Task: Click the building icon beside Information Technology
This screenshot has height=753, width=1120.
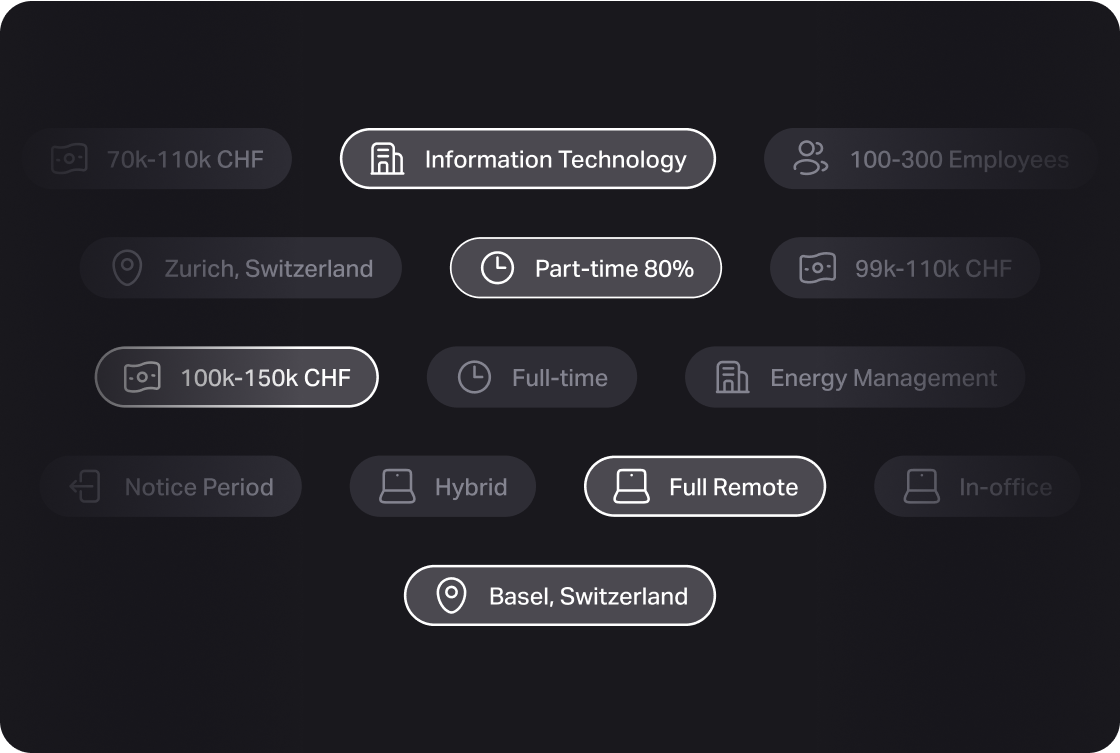Action: 387,159
